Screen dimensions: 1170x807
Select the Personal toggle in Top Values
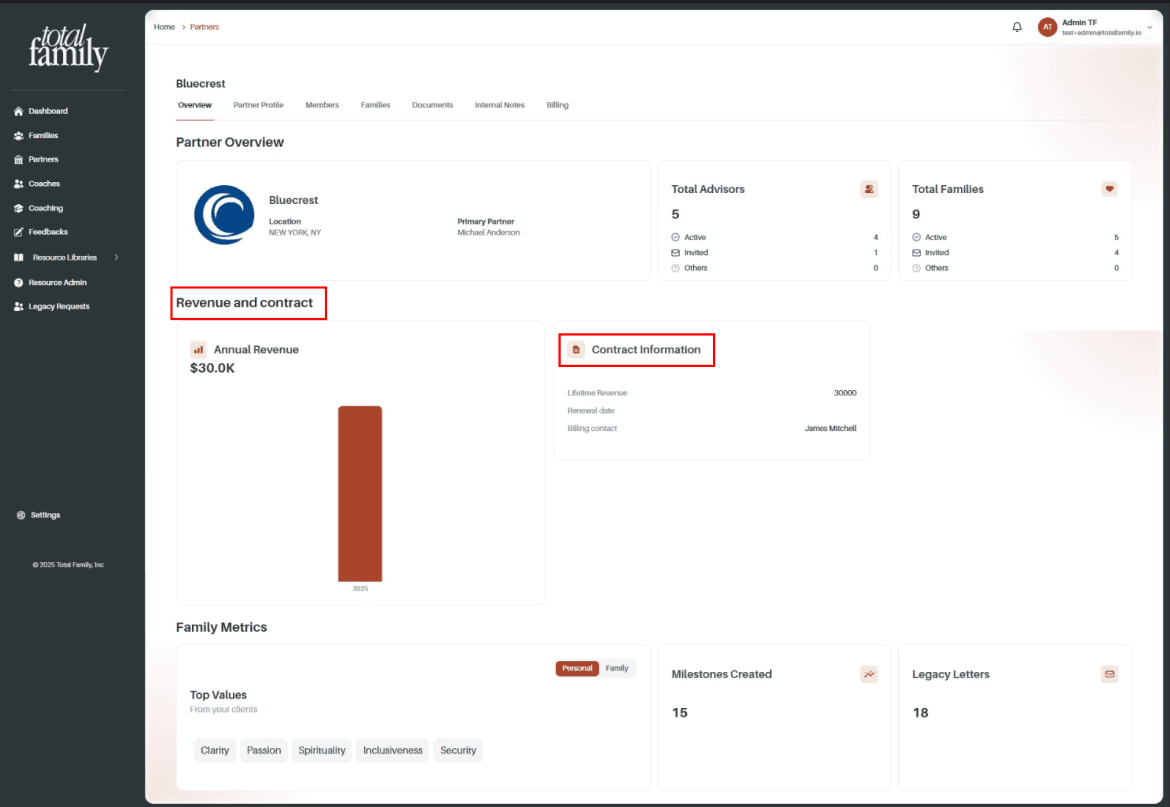(577, 668)
